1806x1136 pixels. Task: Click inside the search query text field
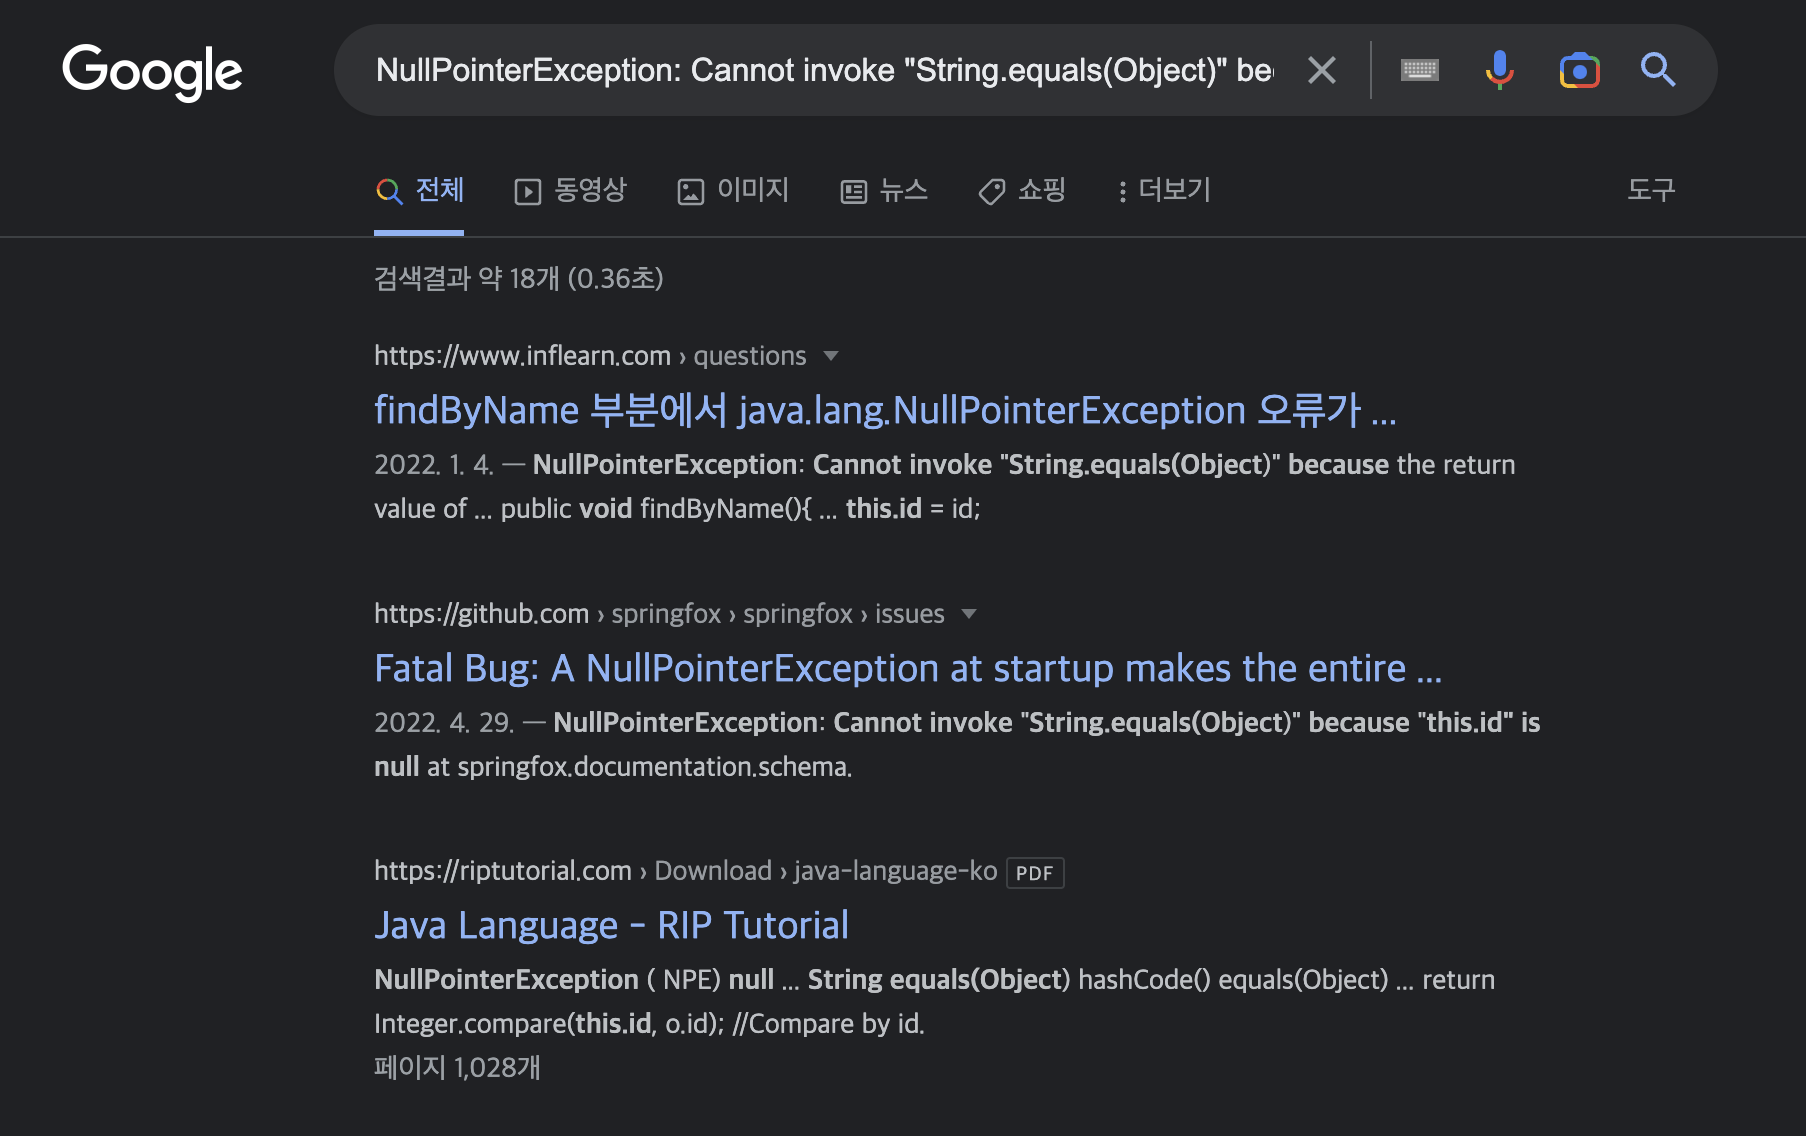(x=825, y=70)
